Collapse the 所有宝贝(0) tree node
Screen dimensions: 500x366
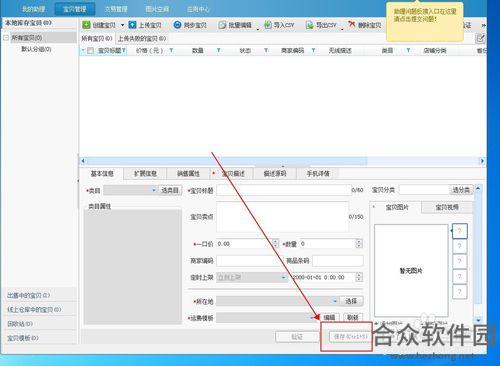tap(6, 37)
